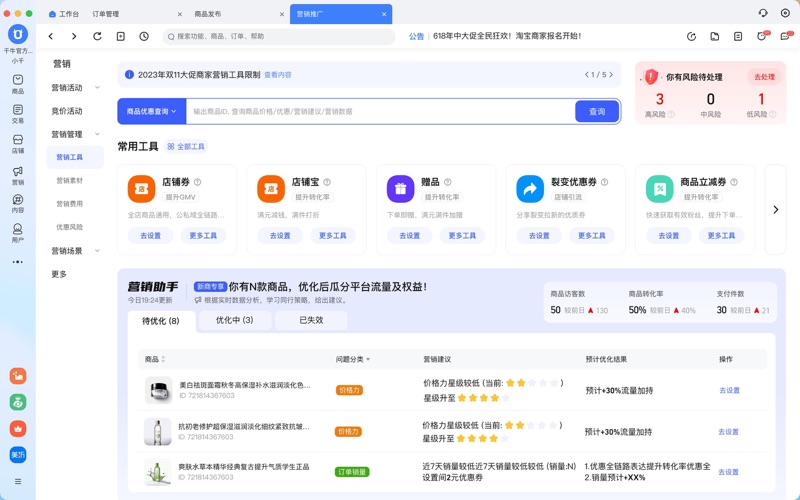Viewport: 800px width, 500px height.
Task: Click the product ID search input field
Action: pos(380,112)
